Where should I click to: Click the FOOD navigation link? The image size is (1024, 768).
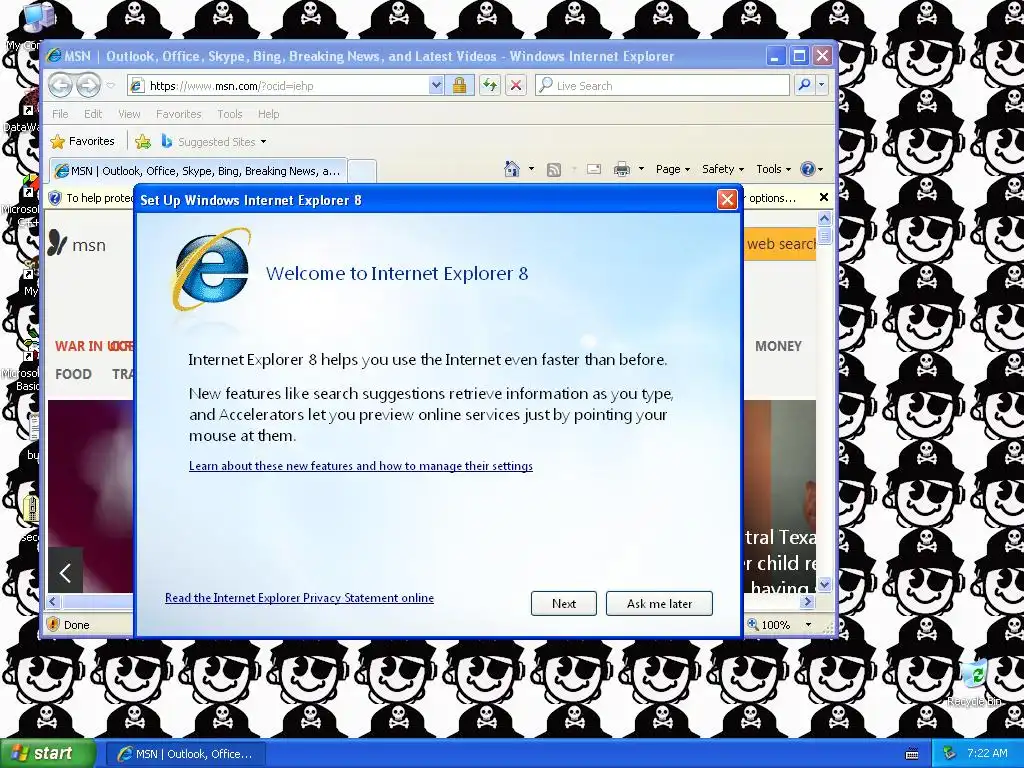click(x=73, y=374)
